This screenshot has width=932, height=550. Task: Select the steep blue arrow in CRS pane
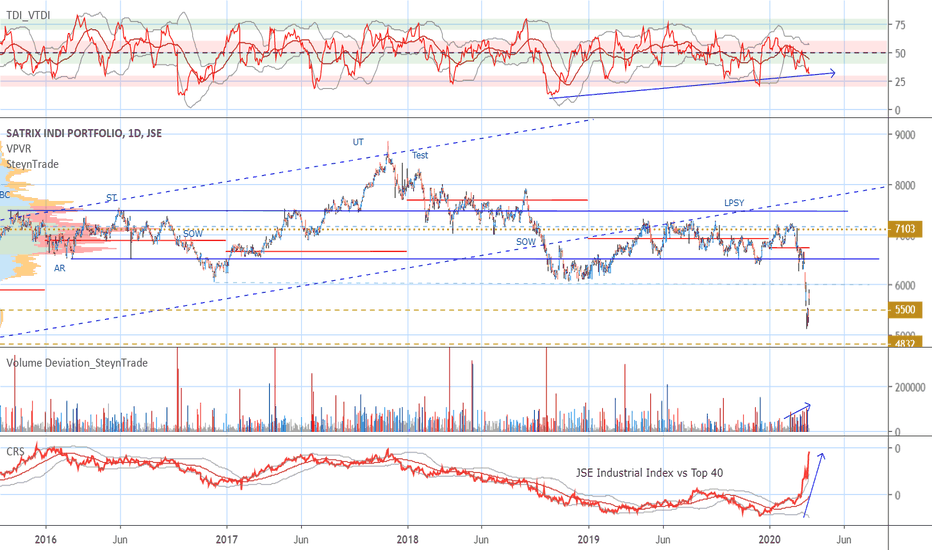pos(814,485)
